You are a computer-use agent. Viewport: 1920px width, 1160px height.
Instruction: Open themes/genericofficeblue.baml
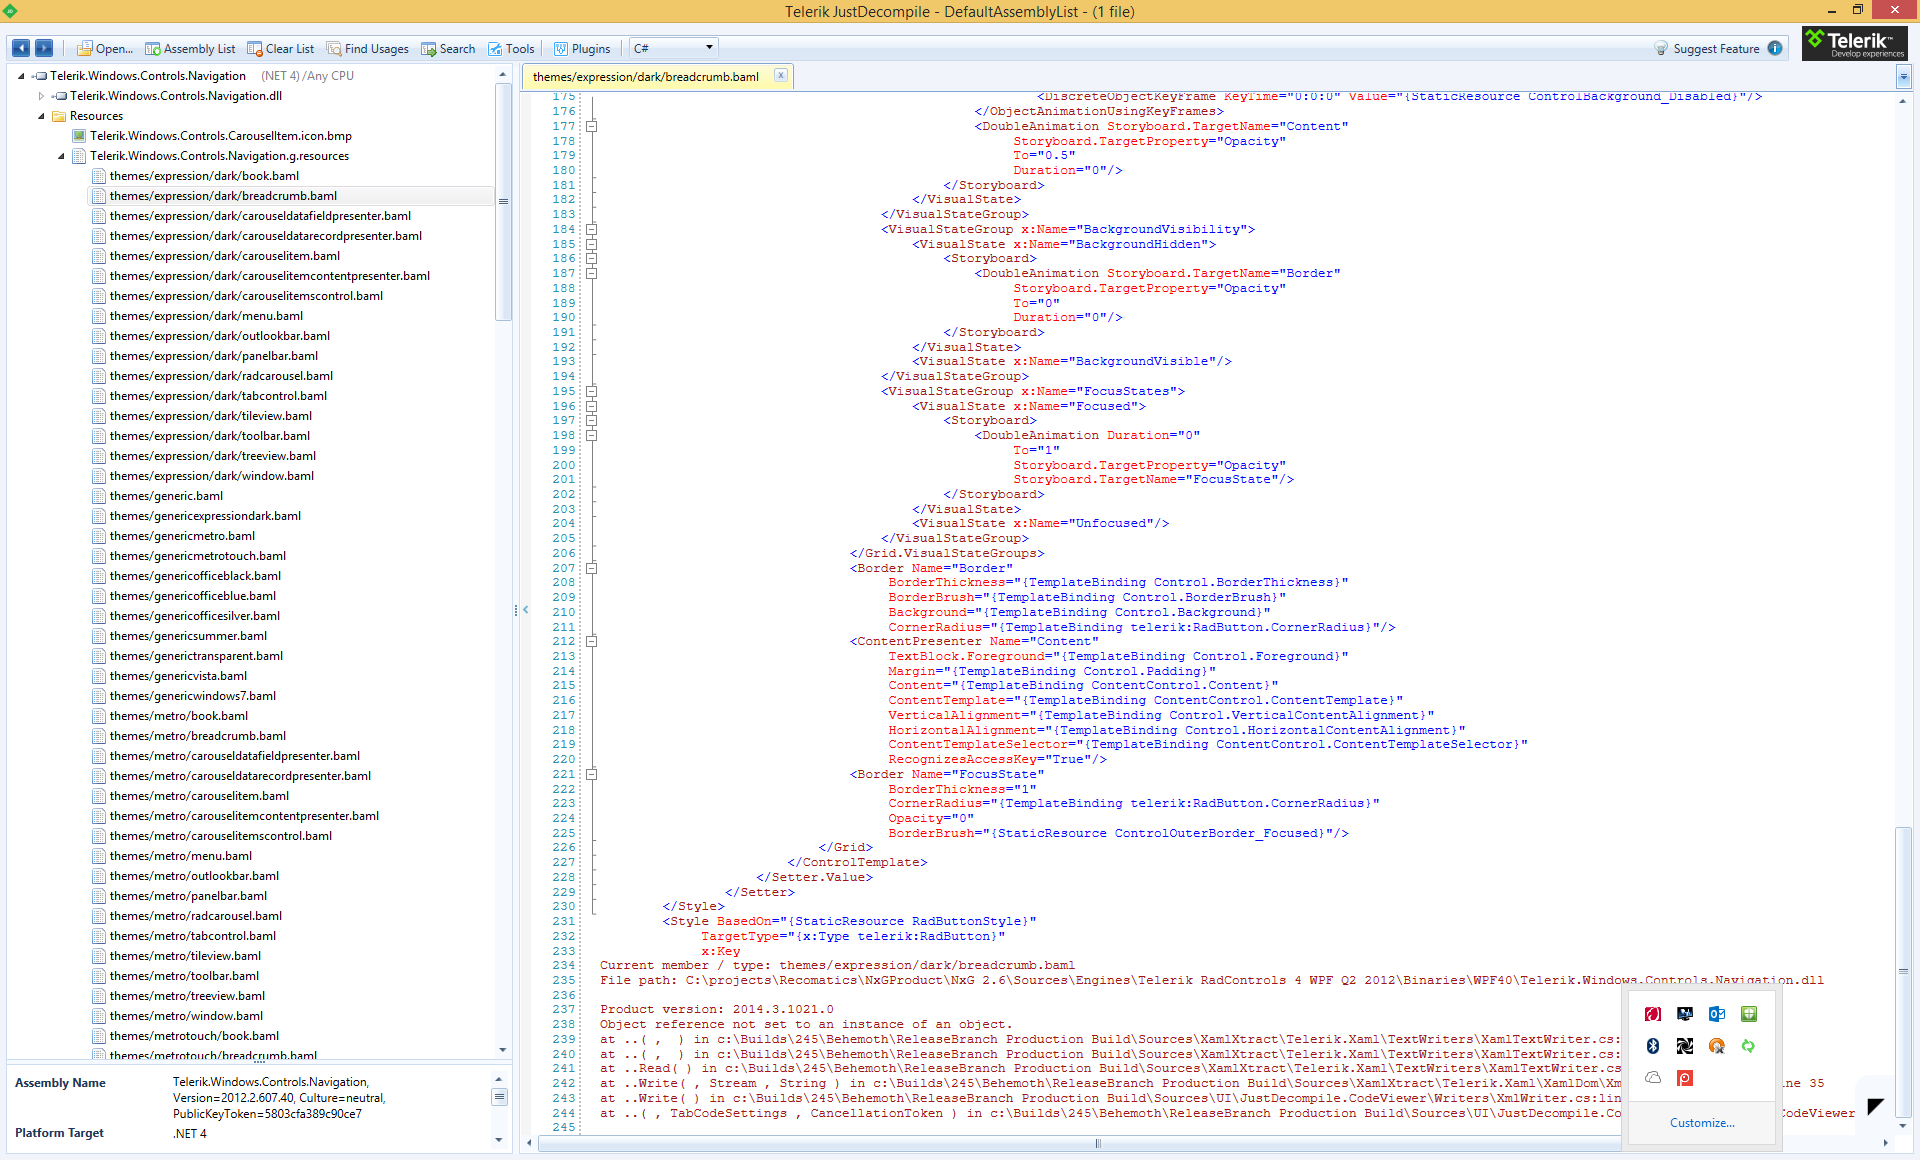pos(193,596)
